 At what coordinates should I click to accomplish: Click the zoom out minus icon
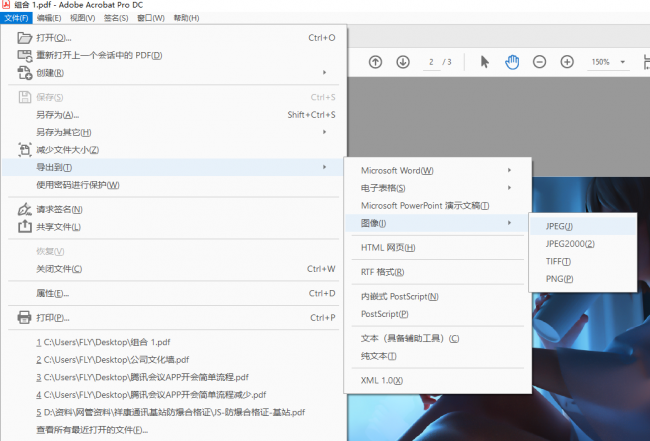(539, 62)
